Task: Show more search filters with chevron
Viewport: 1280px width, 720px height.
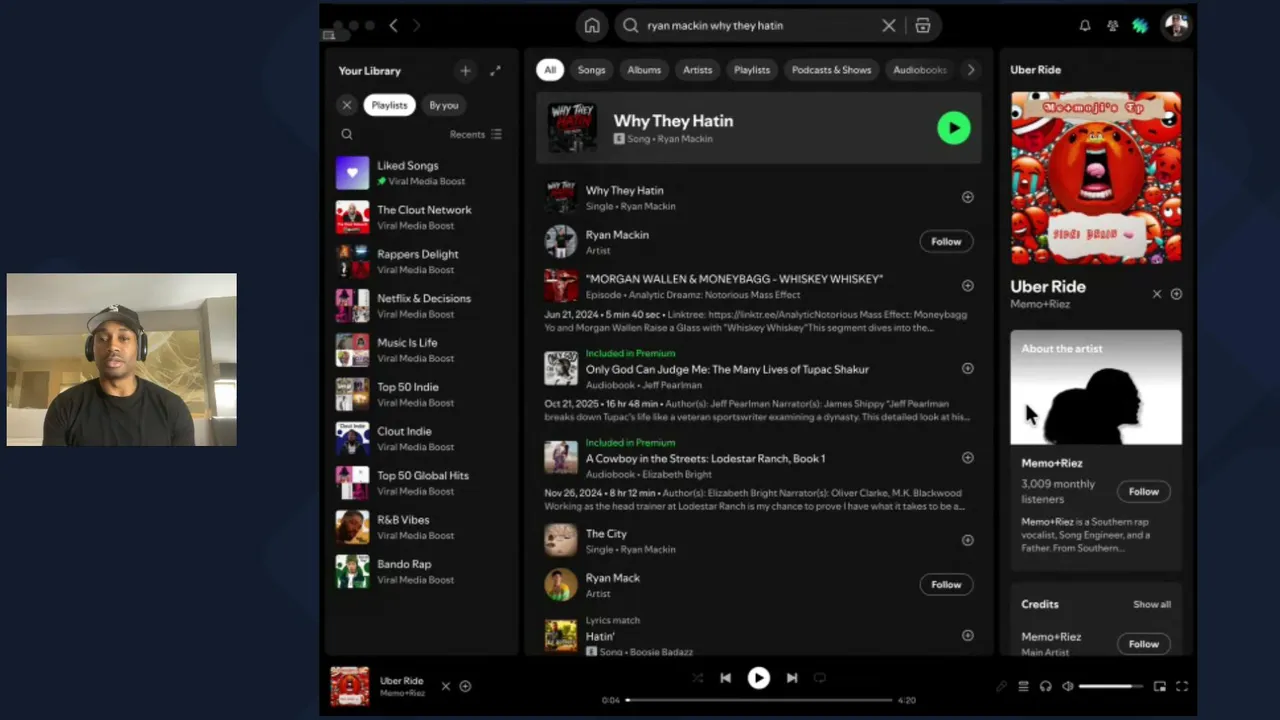Action: coord(970,70)
